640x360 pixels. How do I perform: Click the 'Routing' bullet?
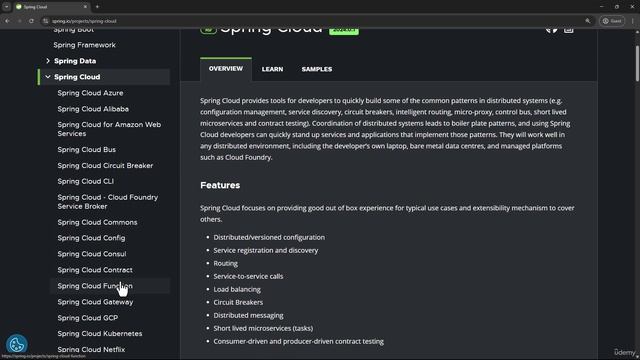(225, 263)
